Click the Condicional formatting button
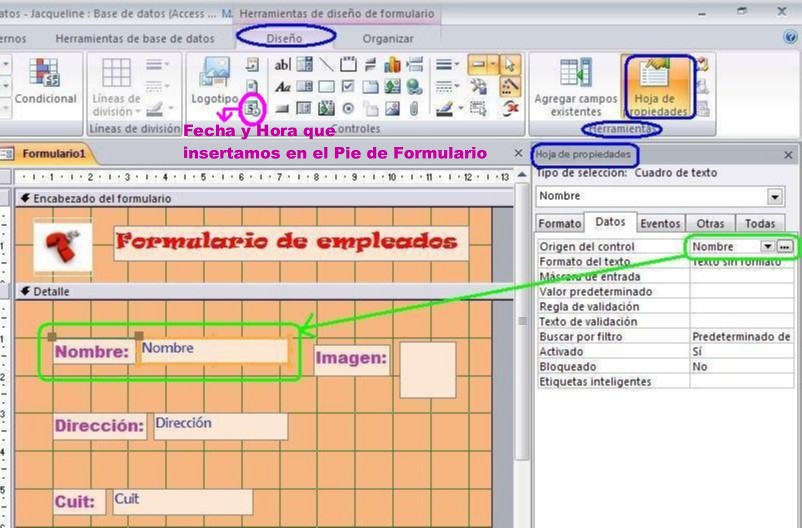 [x=46, y=82]
